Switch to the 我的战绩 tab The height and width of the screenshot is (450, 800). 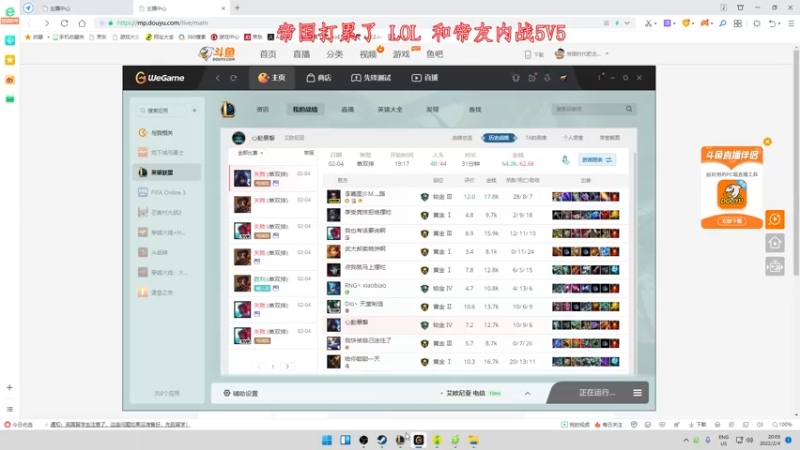(x=305, y=109)
